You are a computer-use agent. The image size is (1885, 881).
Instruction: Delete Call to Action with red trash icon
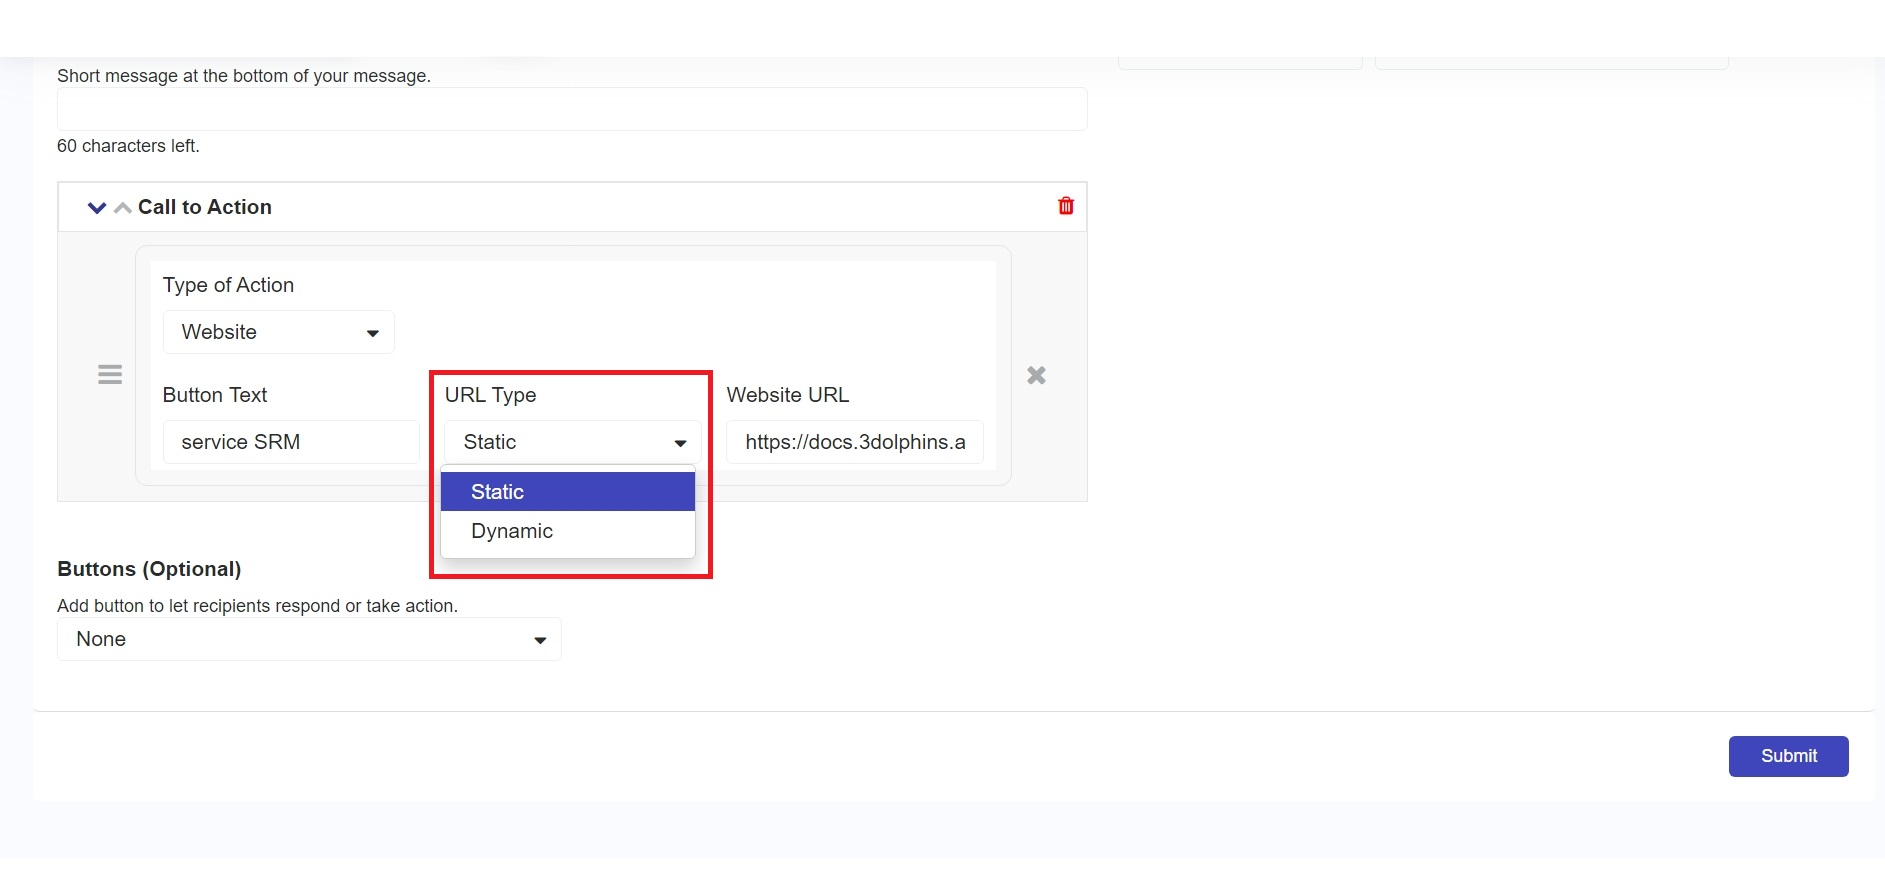coord(1066,206)
